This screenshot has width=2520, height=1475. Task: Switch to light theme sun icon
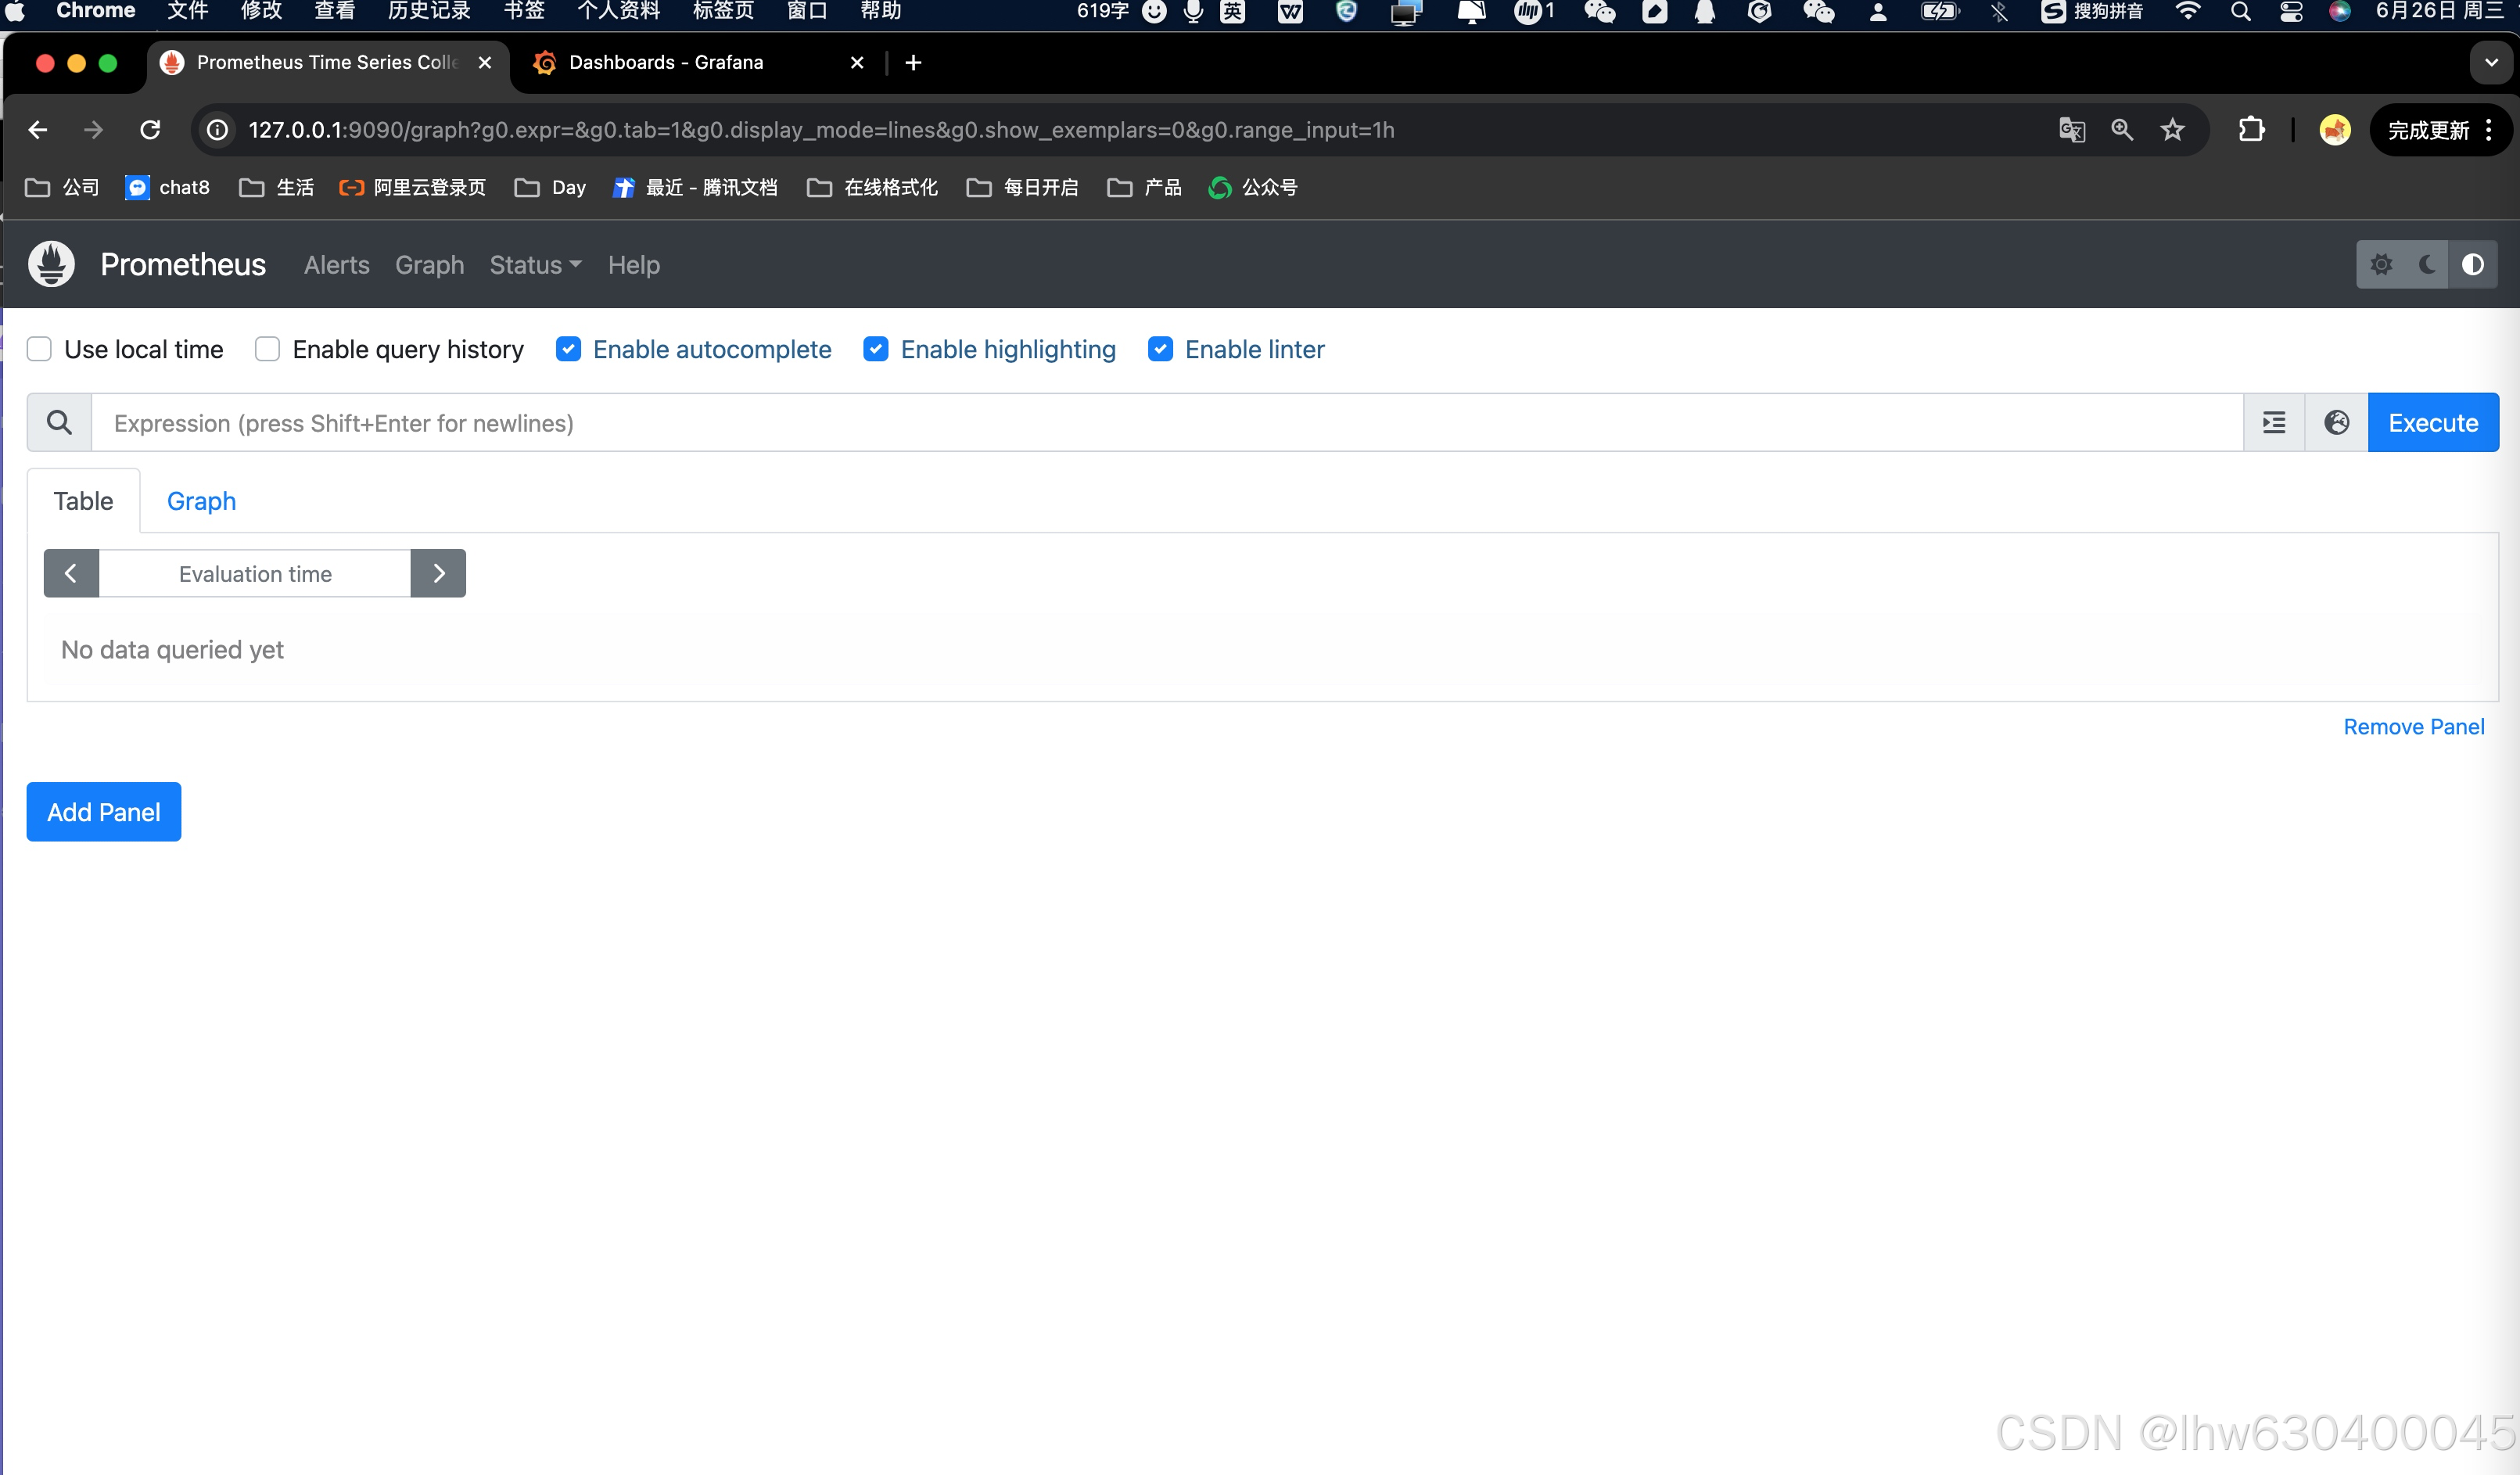(x=2381, y=264)
